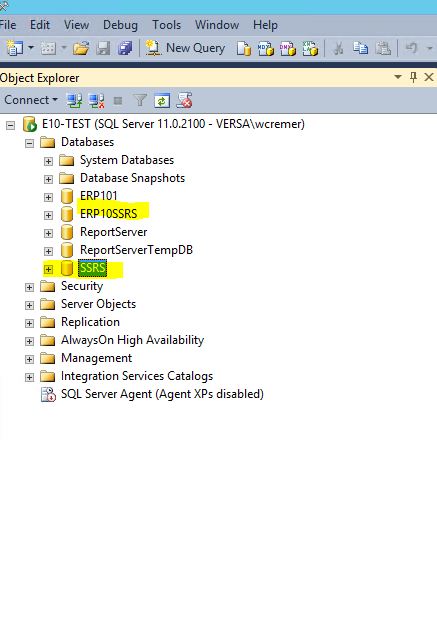Select the ReportServer database
The image size is (437, 625).
pyautogui.click(x=113, y=232)
